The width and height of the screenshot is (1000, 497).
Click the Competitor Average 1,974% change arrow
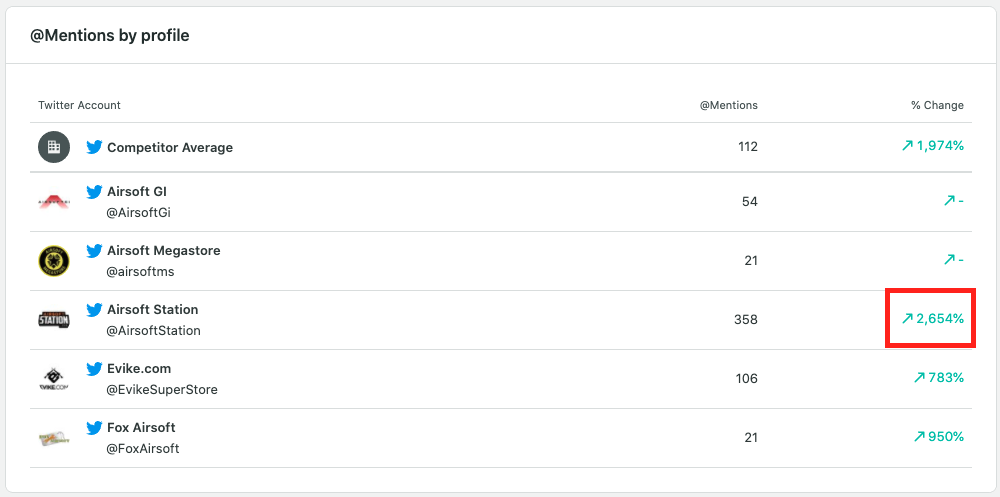(x=907, y=146)
